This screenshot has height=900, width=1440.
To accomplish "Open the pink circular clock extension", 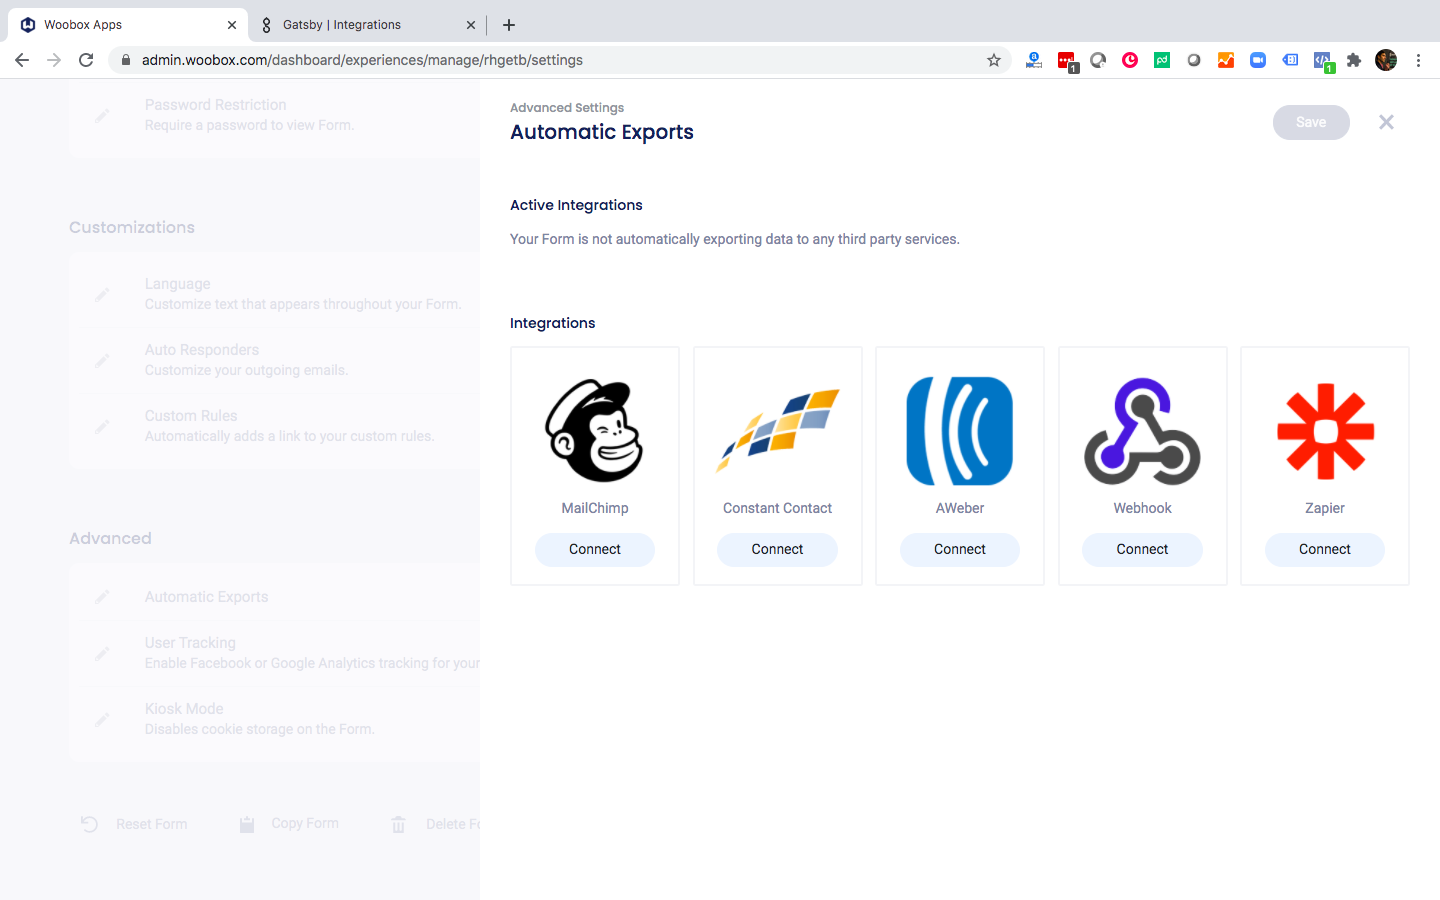I will (1130, 60).
